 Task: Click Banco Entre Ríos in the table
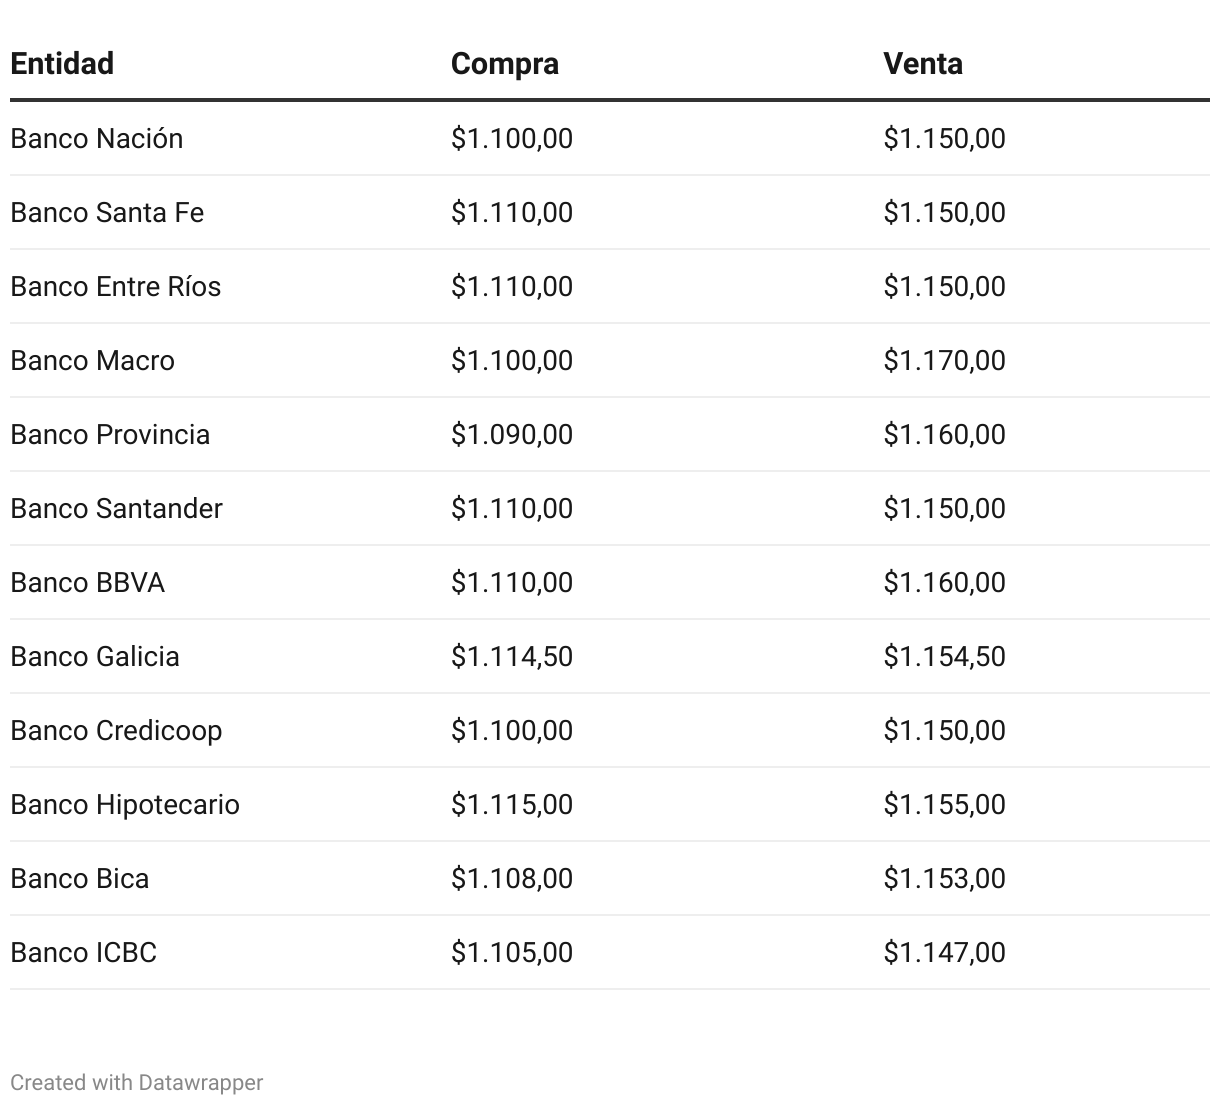pos(115,286)
